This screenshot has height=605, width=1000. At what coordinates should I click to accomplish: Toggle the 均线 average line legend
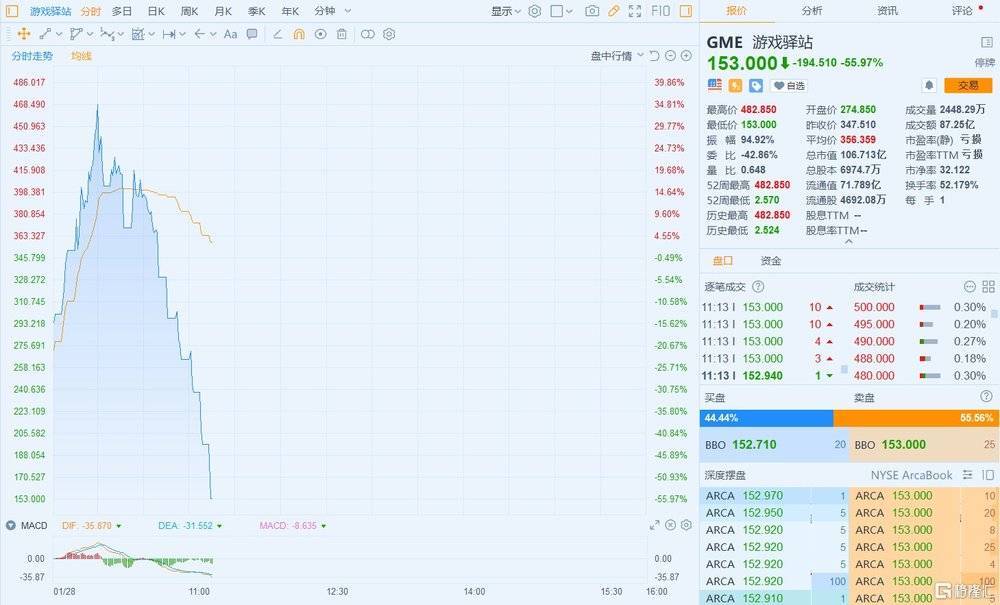81,56
